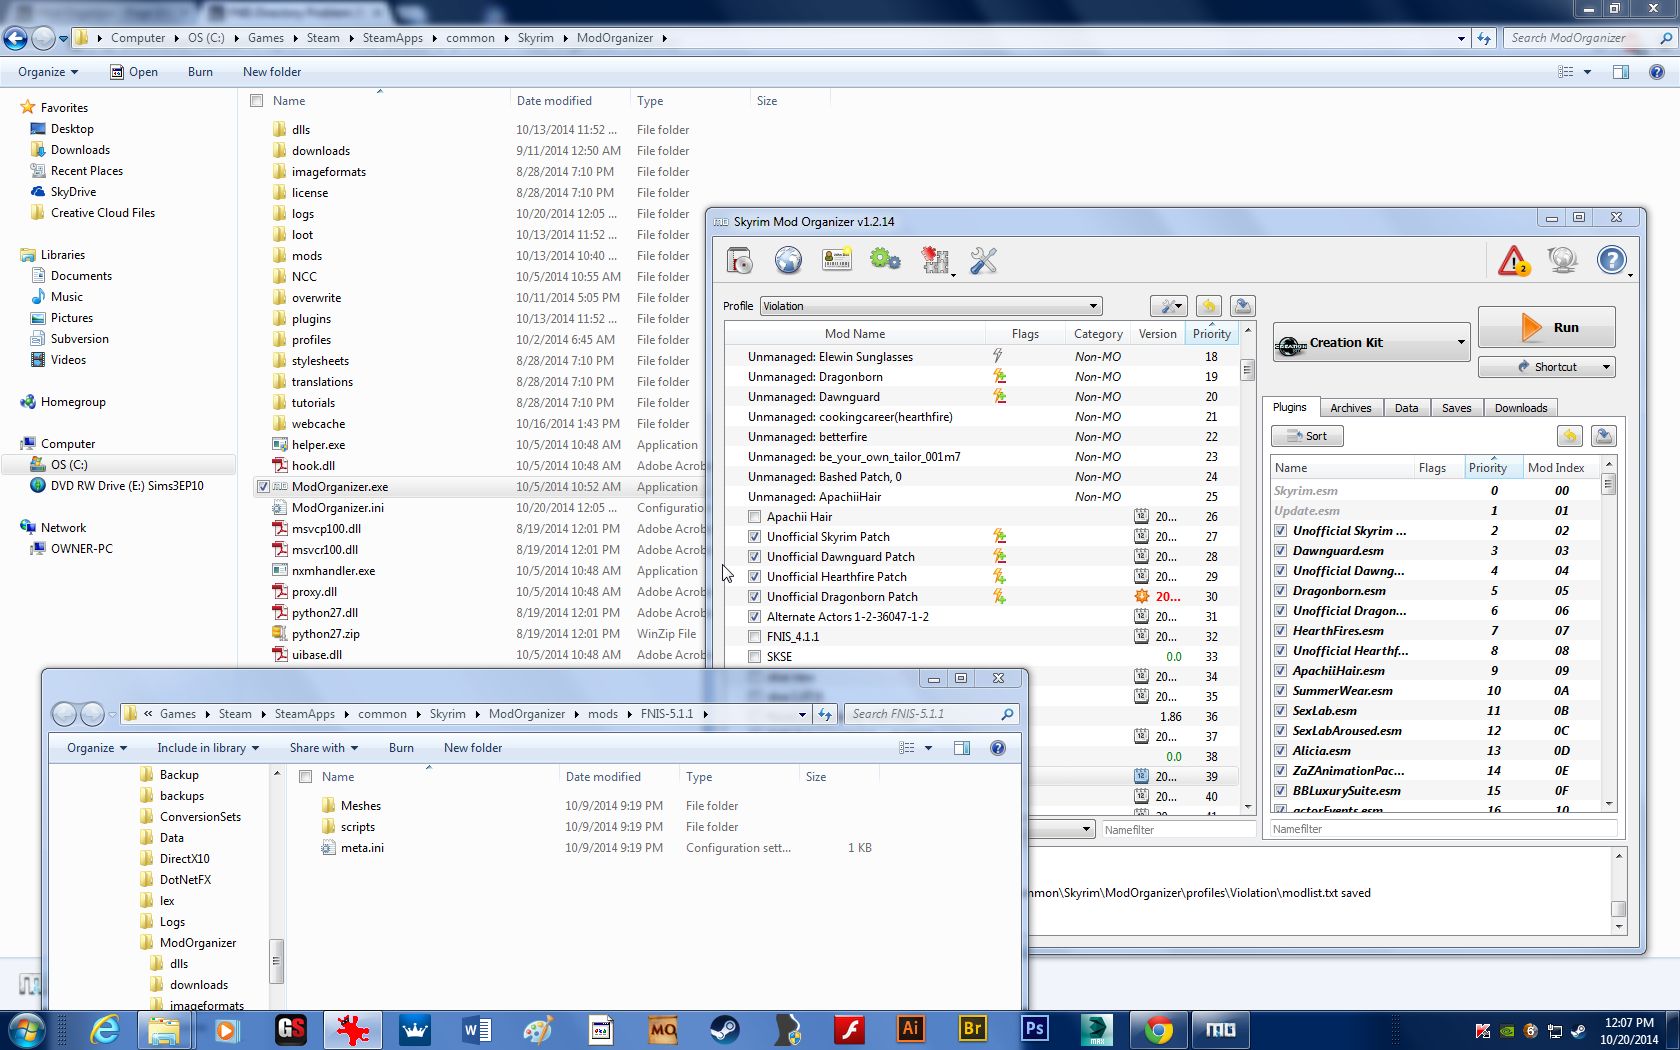Open Creation Kit executable dropdown
1680x1050 pixels.
[x=1371, y=343]
